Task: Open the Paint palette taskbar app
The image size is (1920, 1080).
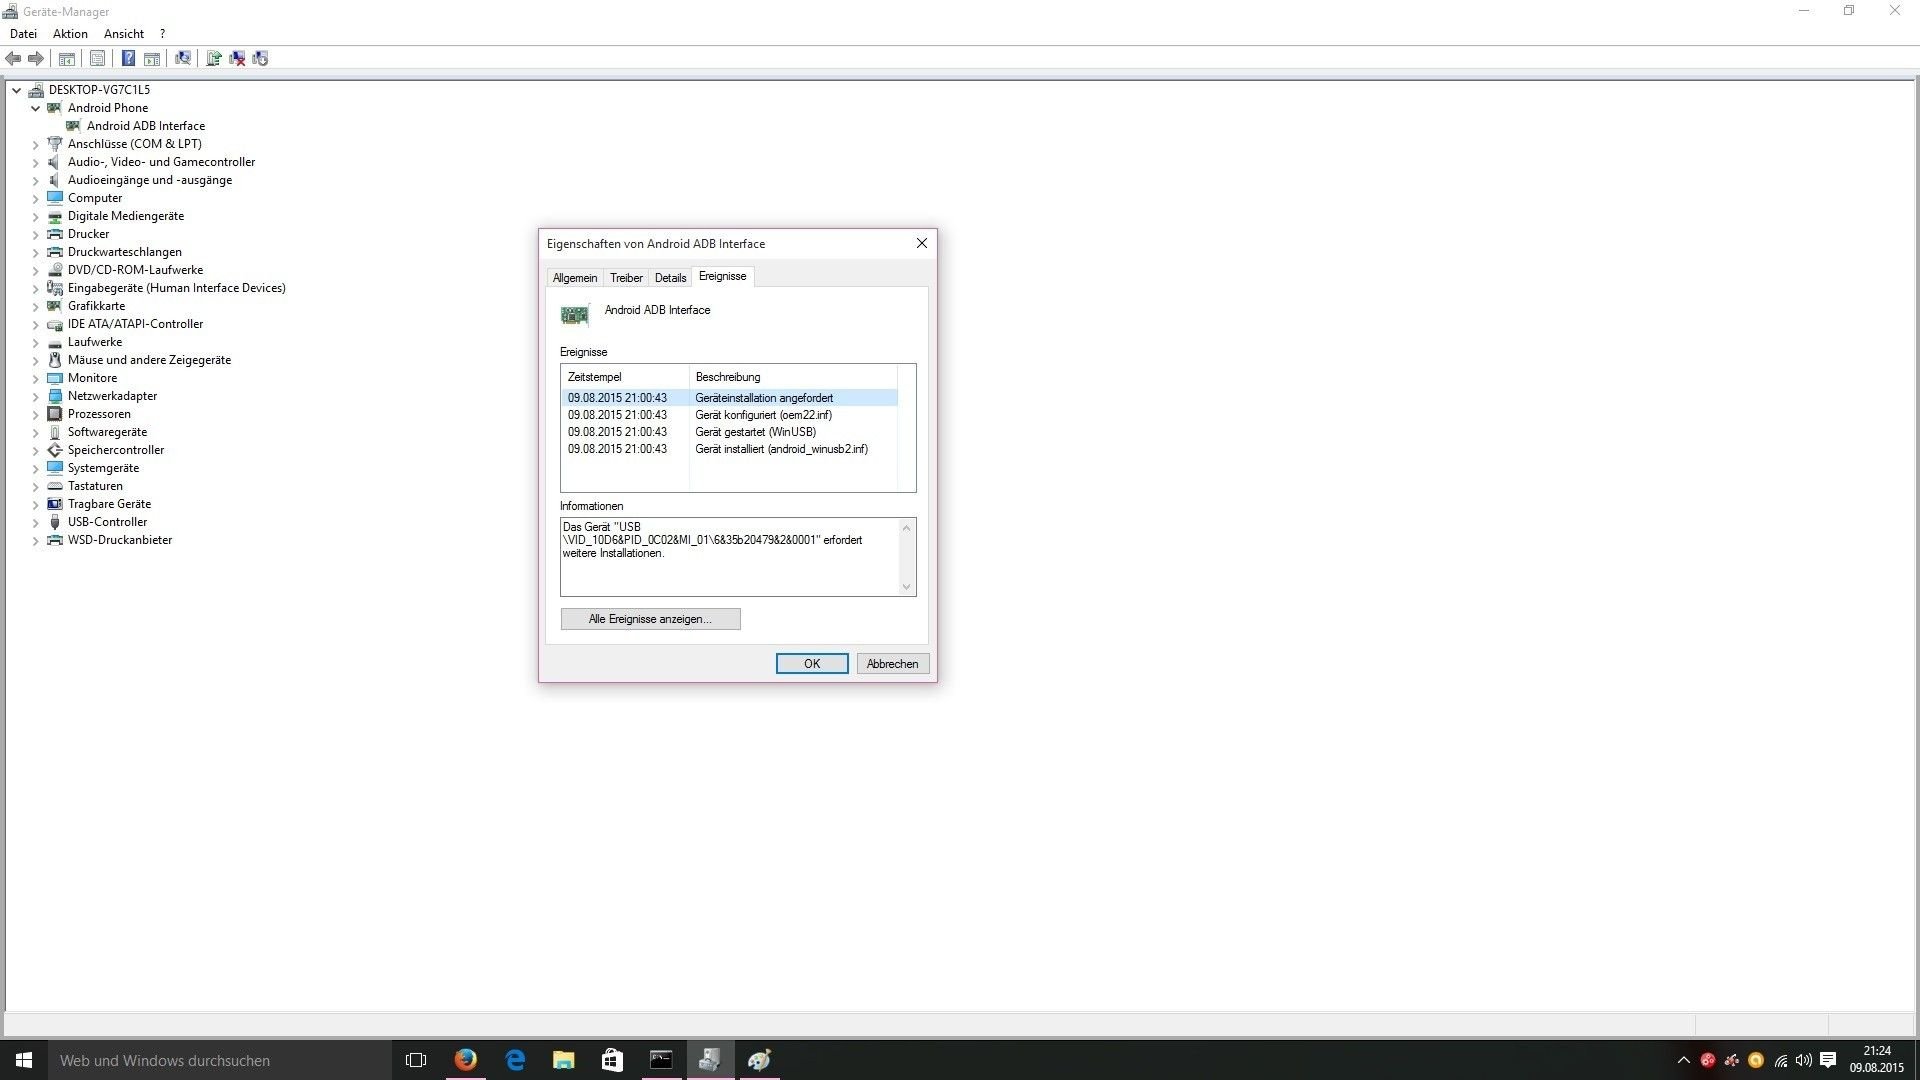Action: [759, 1060]
